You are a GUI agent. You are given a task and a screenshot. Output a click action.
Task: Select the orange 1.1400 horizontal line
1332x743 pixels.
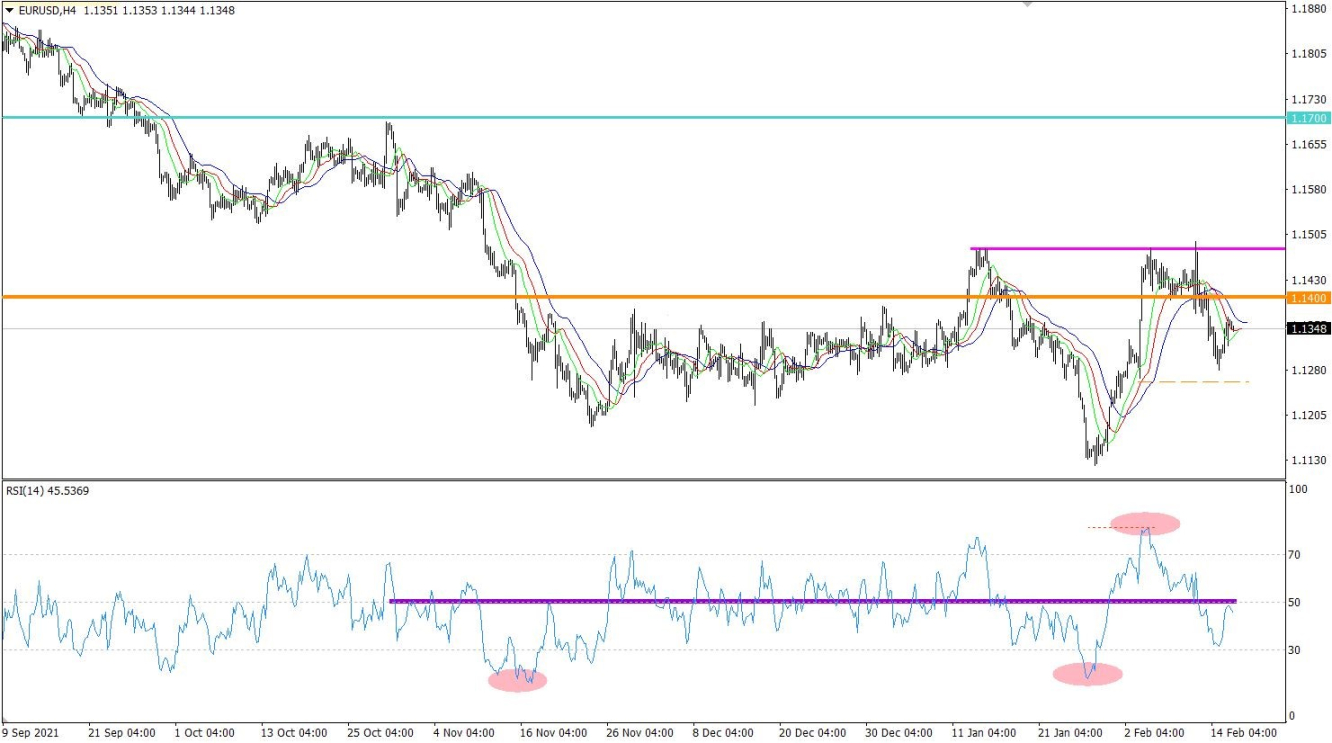click(643, 297)
